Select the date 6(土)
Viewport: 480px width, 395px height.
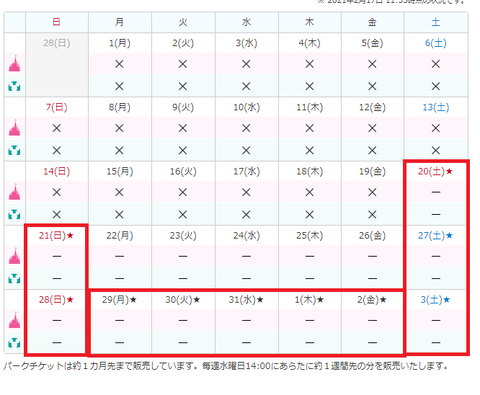point(436,43)
